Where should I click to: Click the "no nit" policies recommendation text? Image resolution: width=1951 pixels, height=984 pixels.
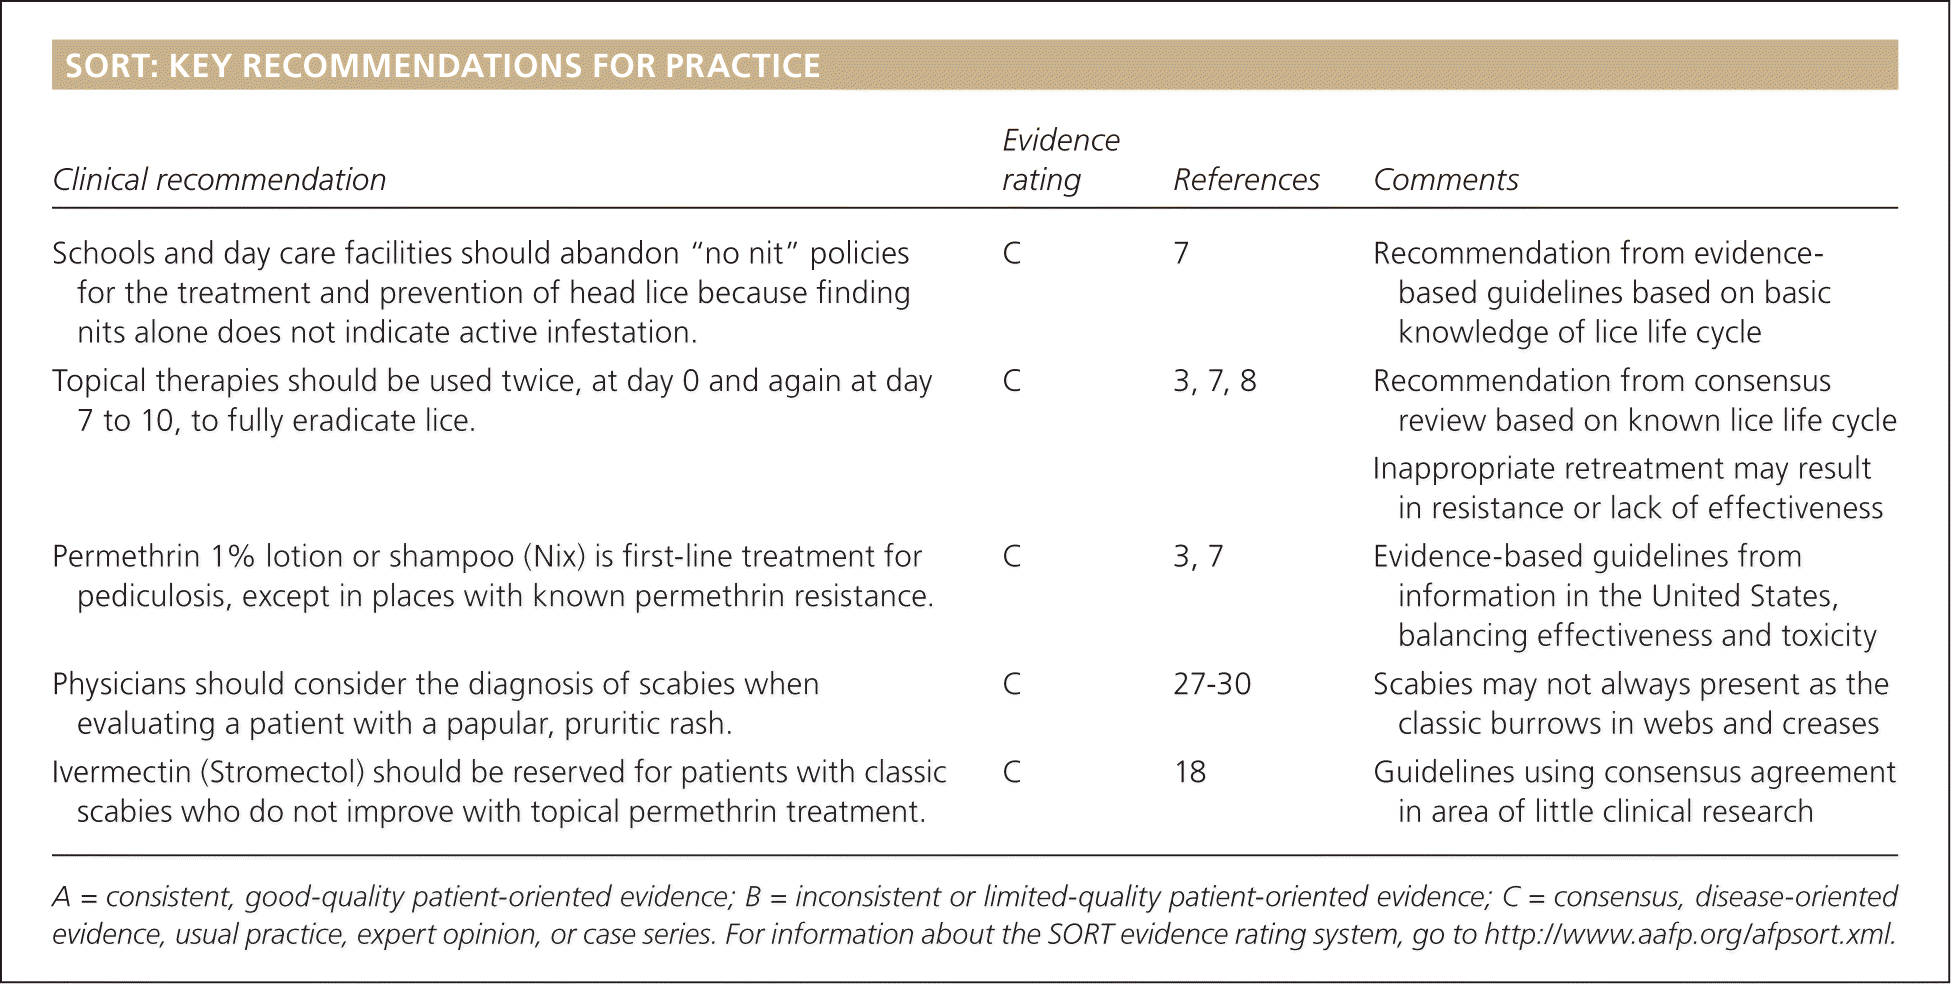click(481, 293)
